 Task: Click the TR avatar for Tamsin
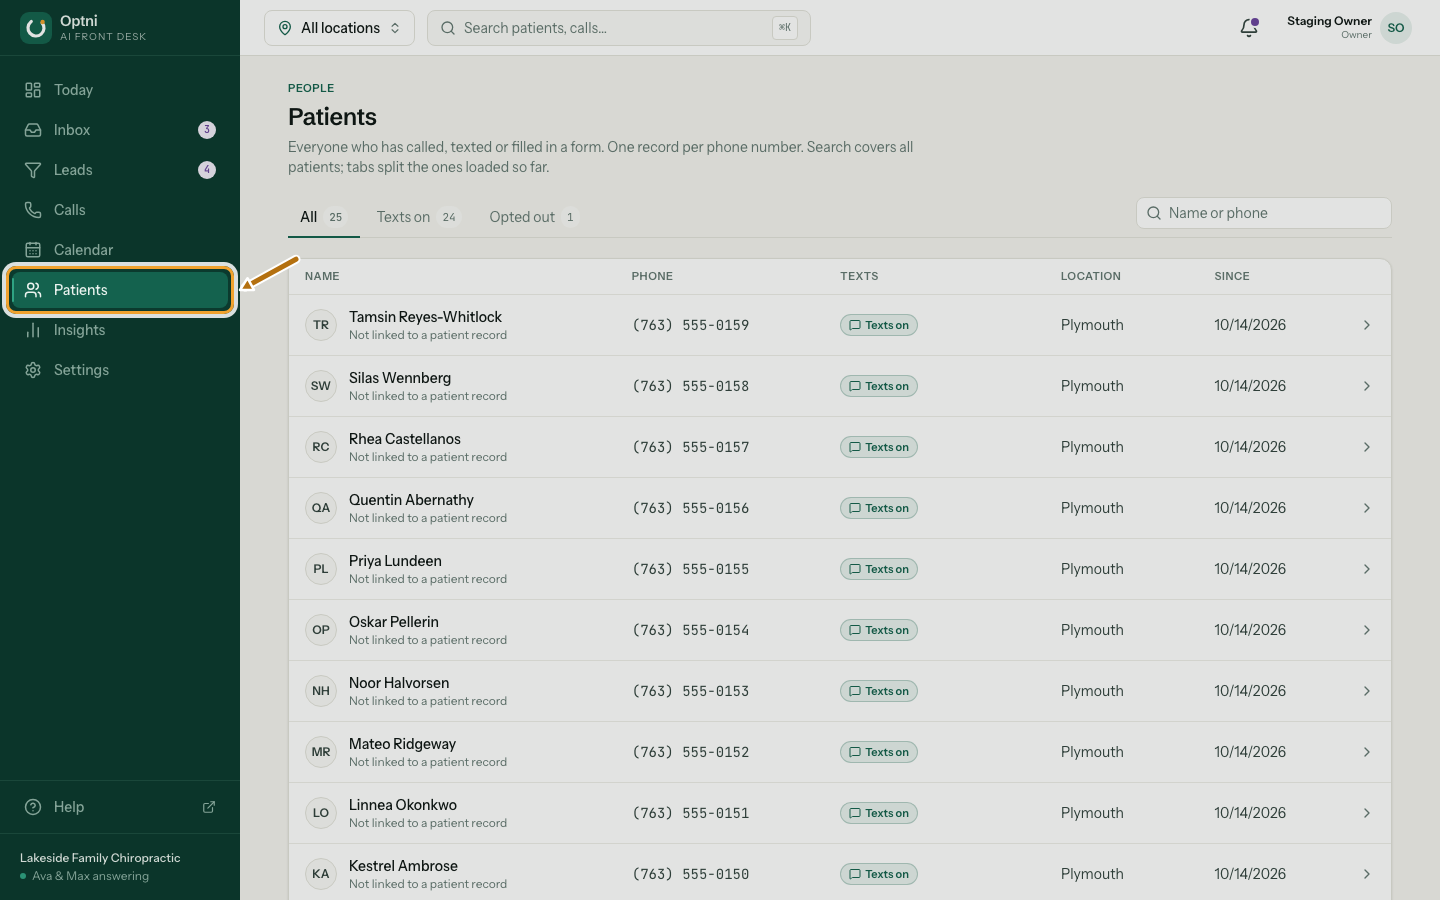[321, 325]
